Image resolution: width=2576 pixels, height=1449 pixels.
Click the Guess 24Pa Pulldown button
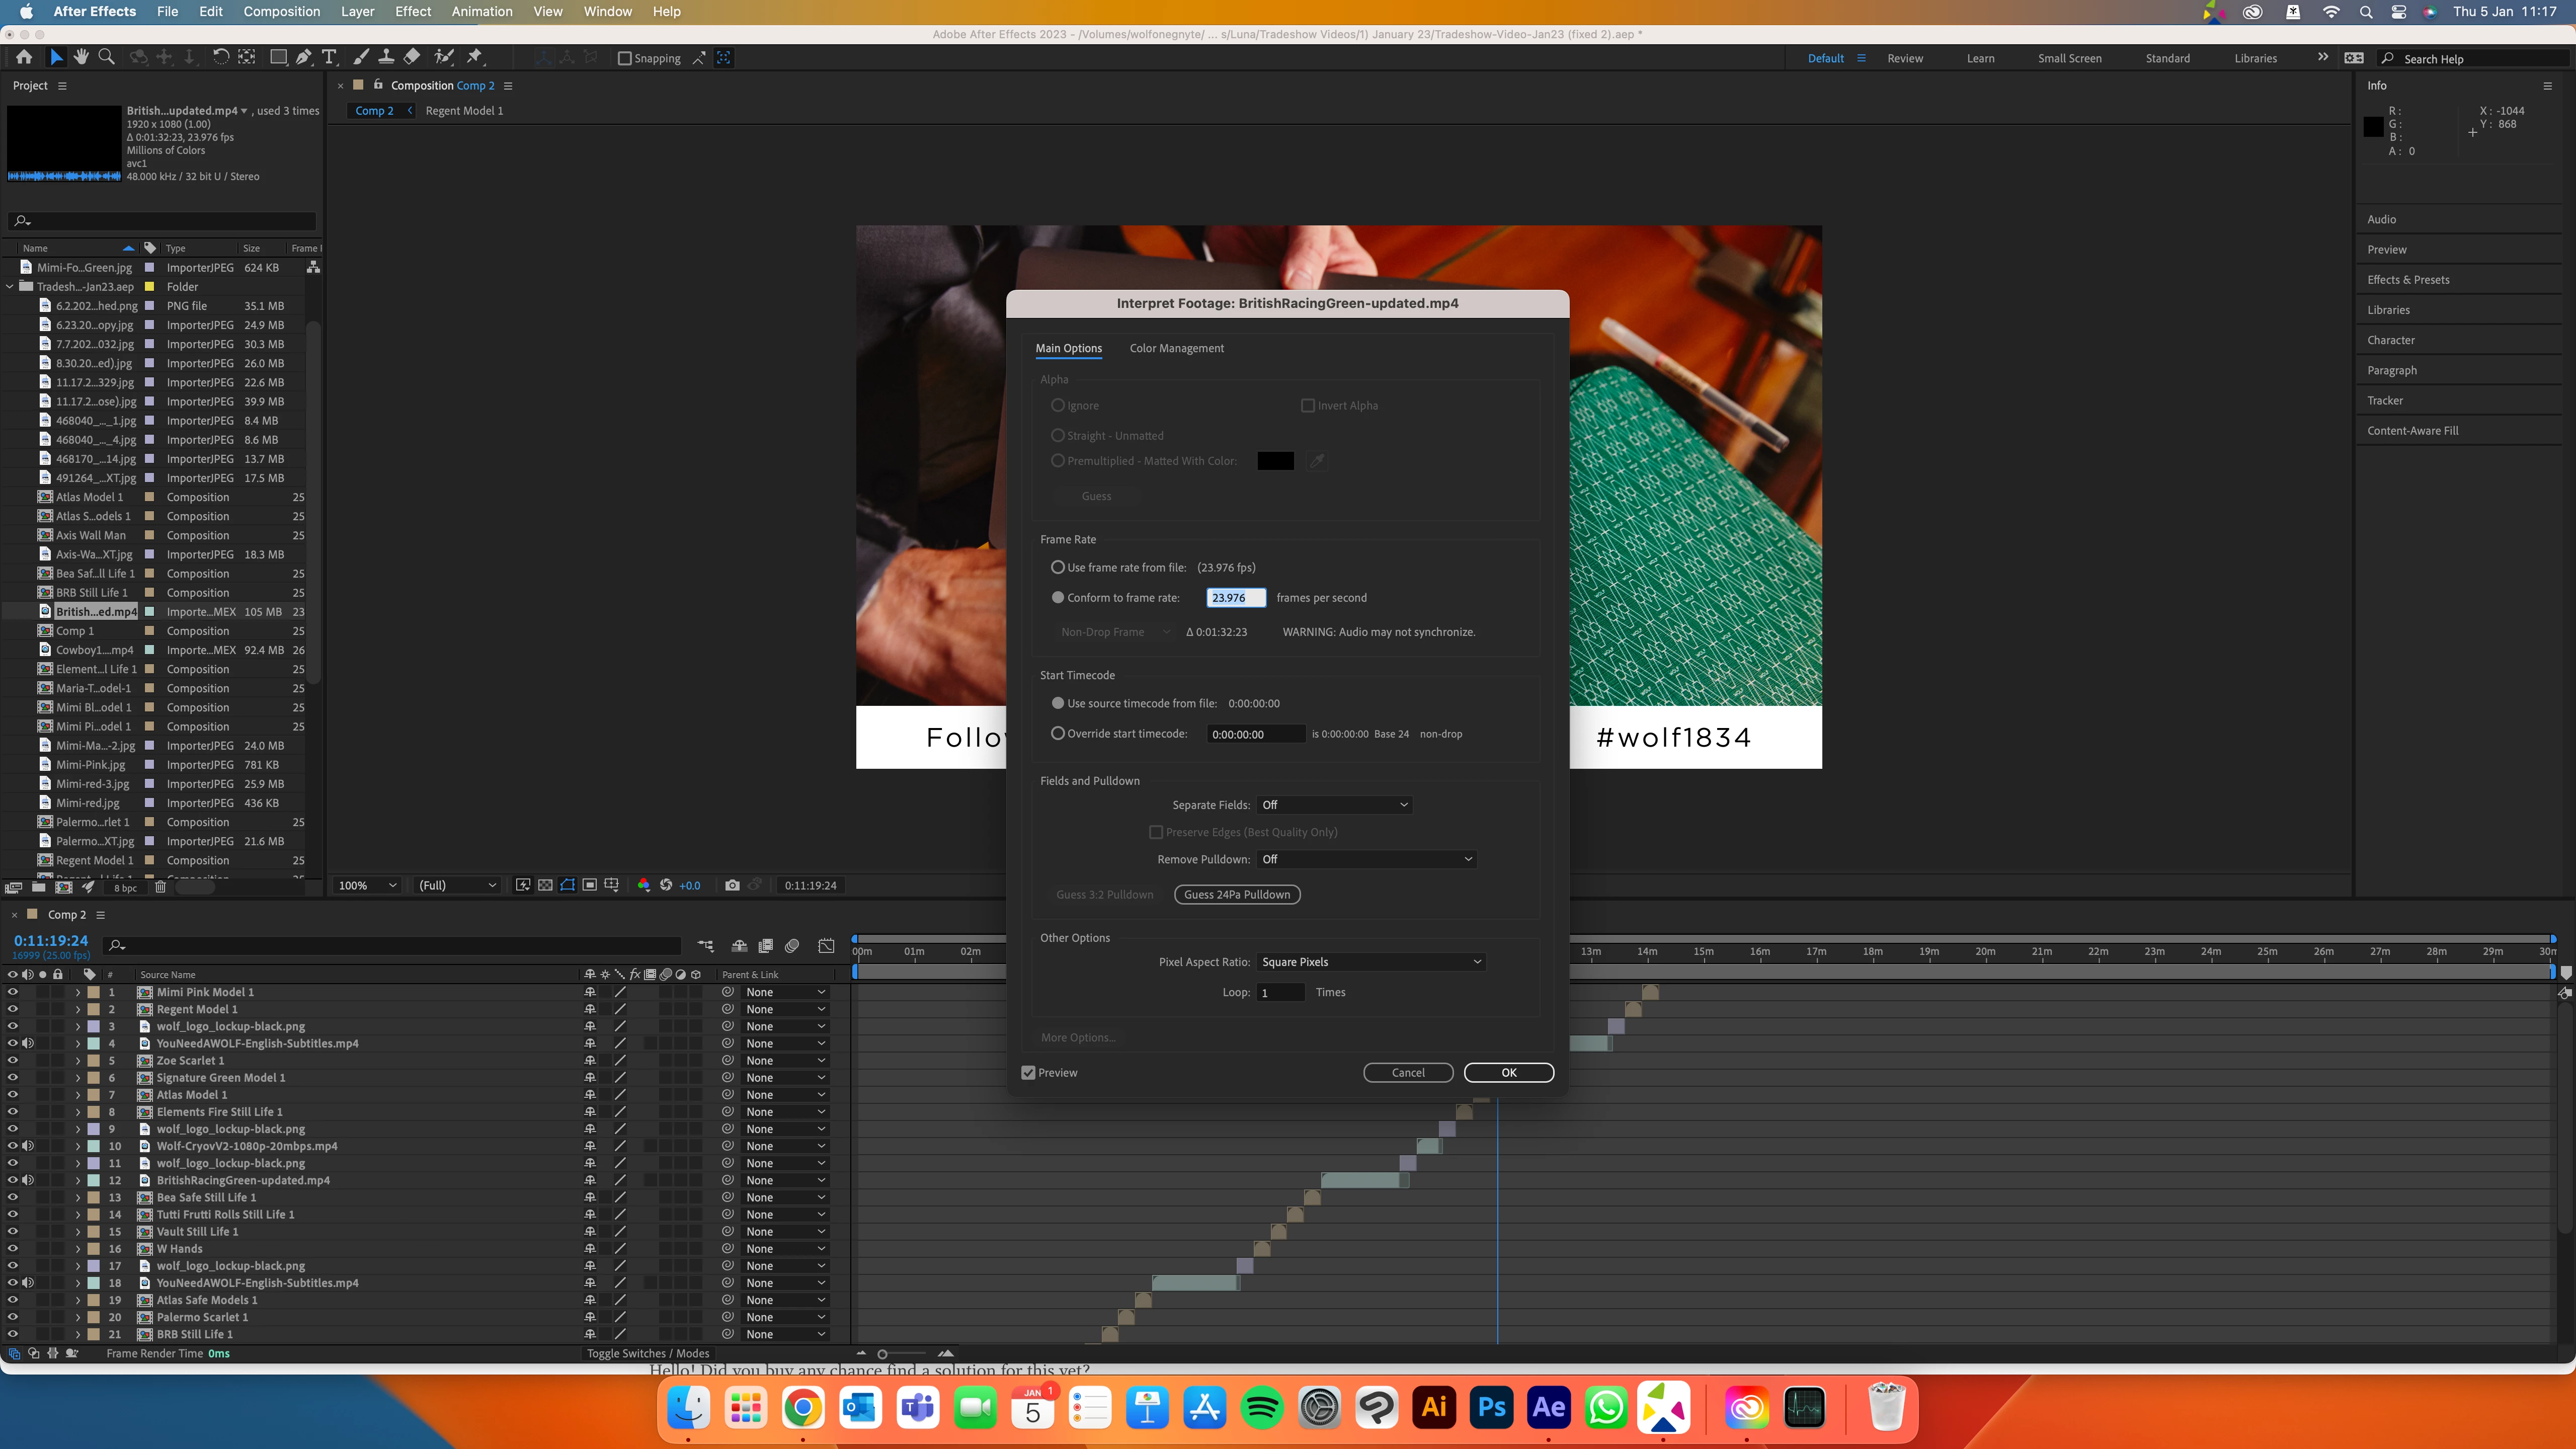pos(1236,894)
